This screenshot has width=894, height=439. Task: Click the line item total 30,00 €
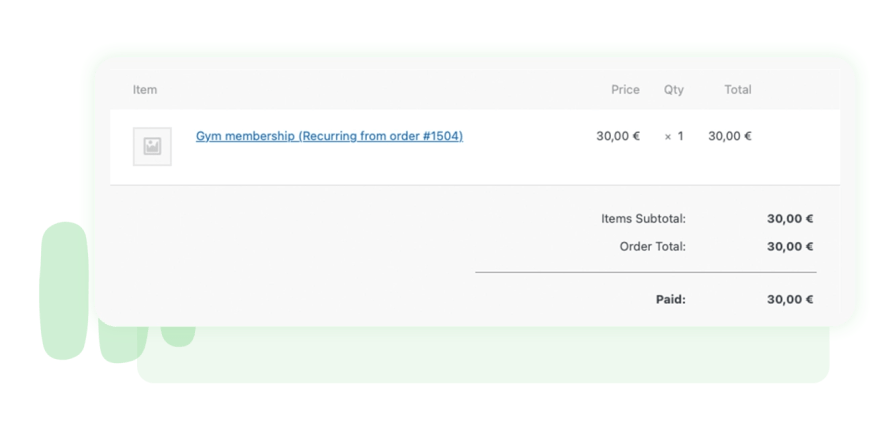pyautogui.click(x=730, y=136)
